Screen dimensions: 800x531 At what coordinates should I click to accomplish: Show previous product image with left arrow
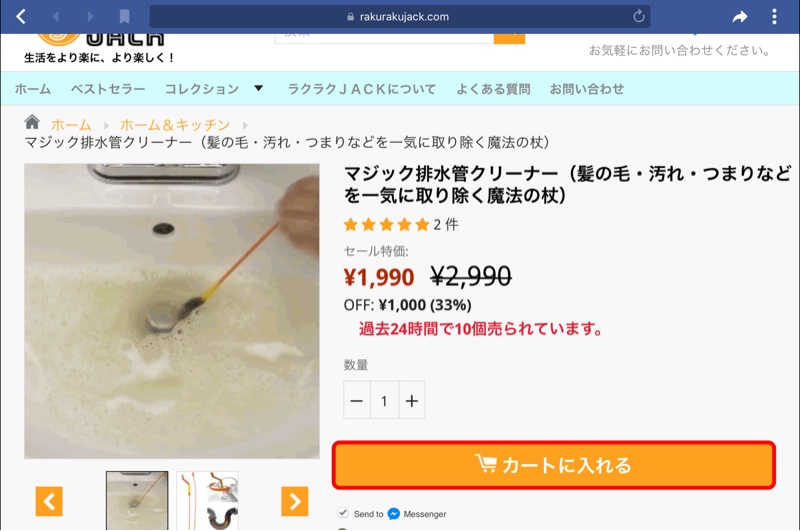[49, 501]
